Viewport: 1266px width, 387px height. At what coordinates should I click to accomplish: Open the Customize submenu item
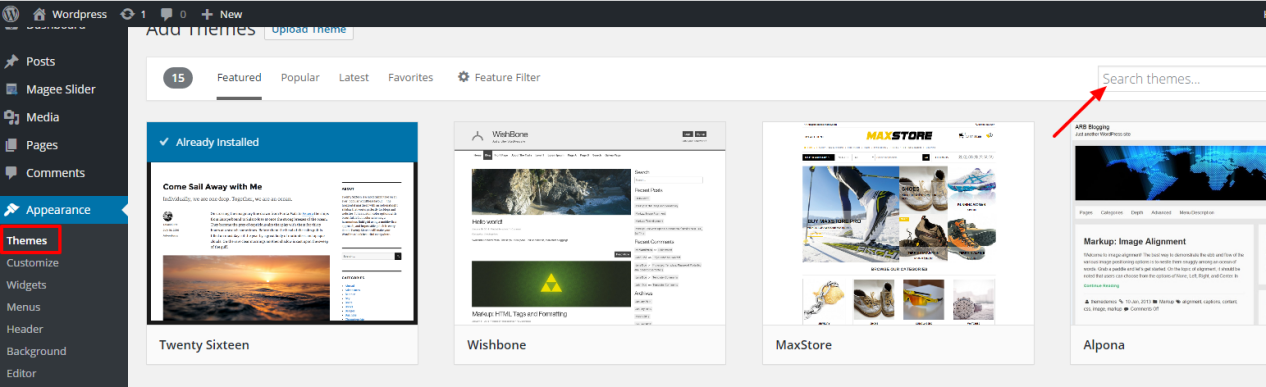pyautogui.click(x=32, y=263)
